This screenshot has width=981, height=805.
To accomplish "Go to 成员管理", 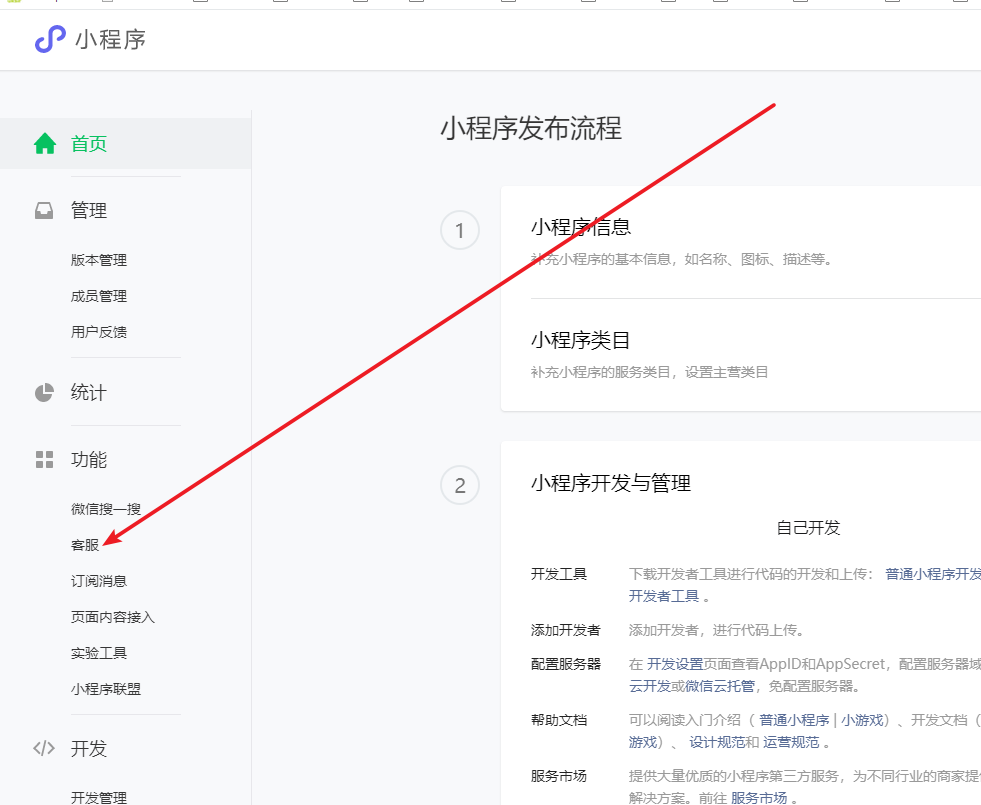I will click(99, 296).
